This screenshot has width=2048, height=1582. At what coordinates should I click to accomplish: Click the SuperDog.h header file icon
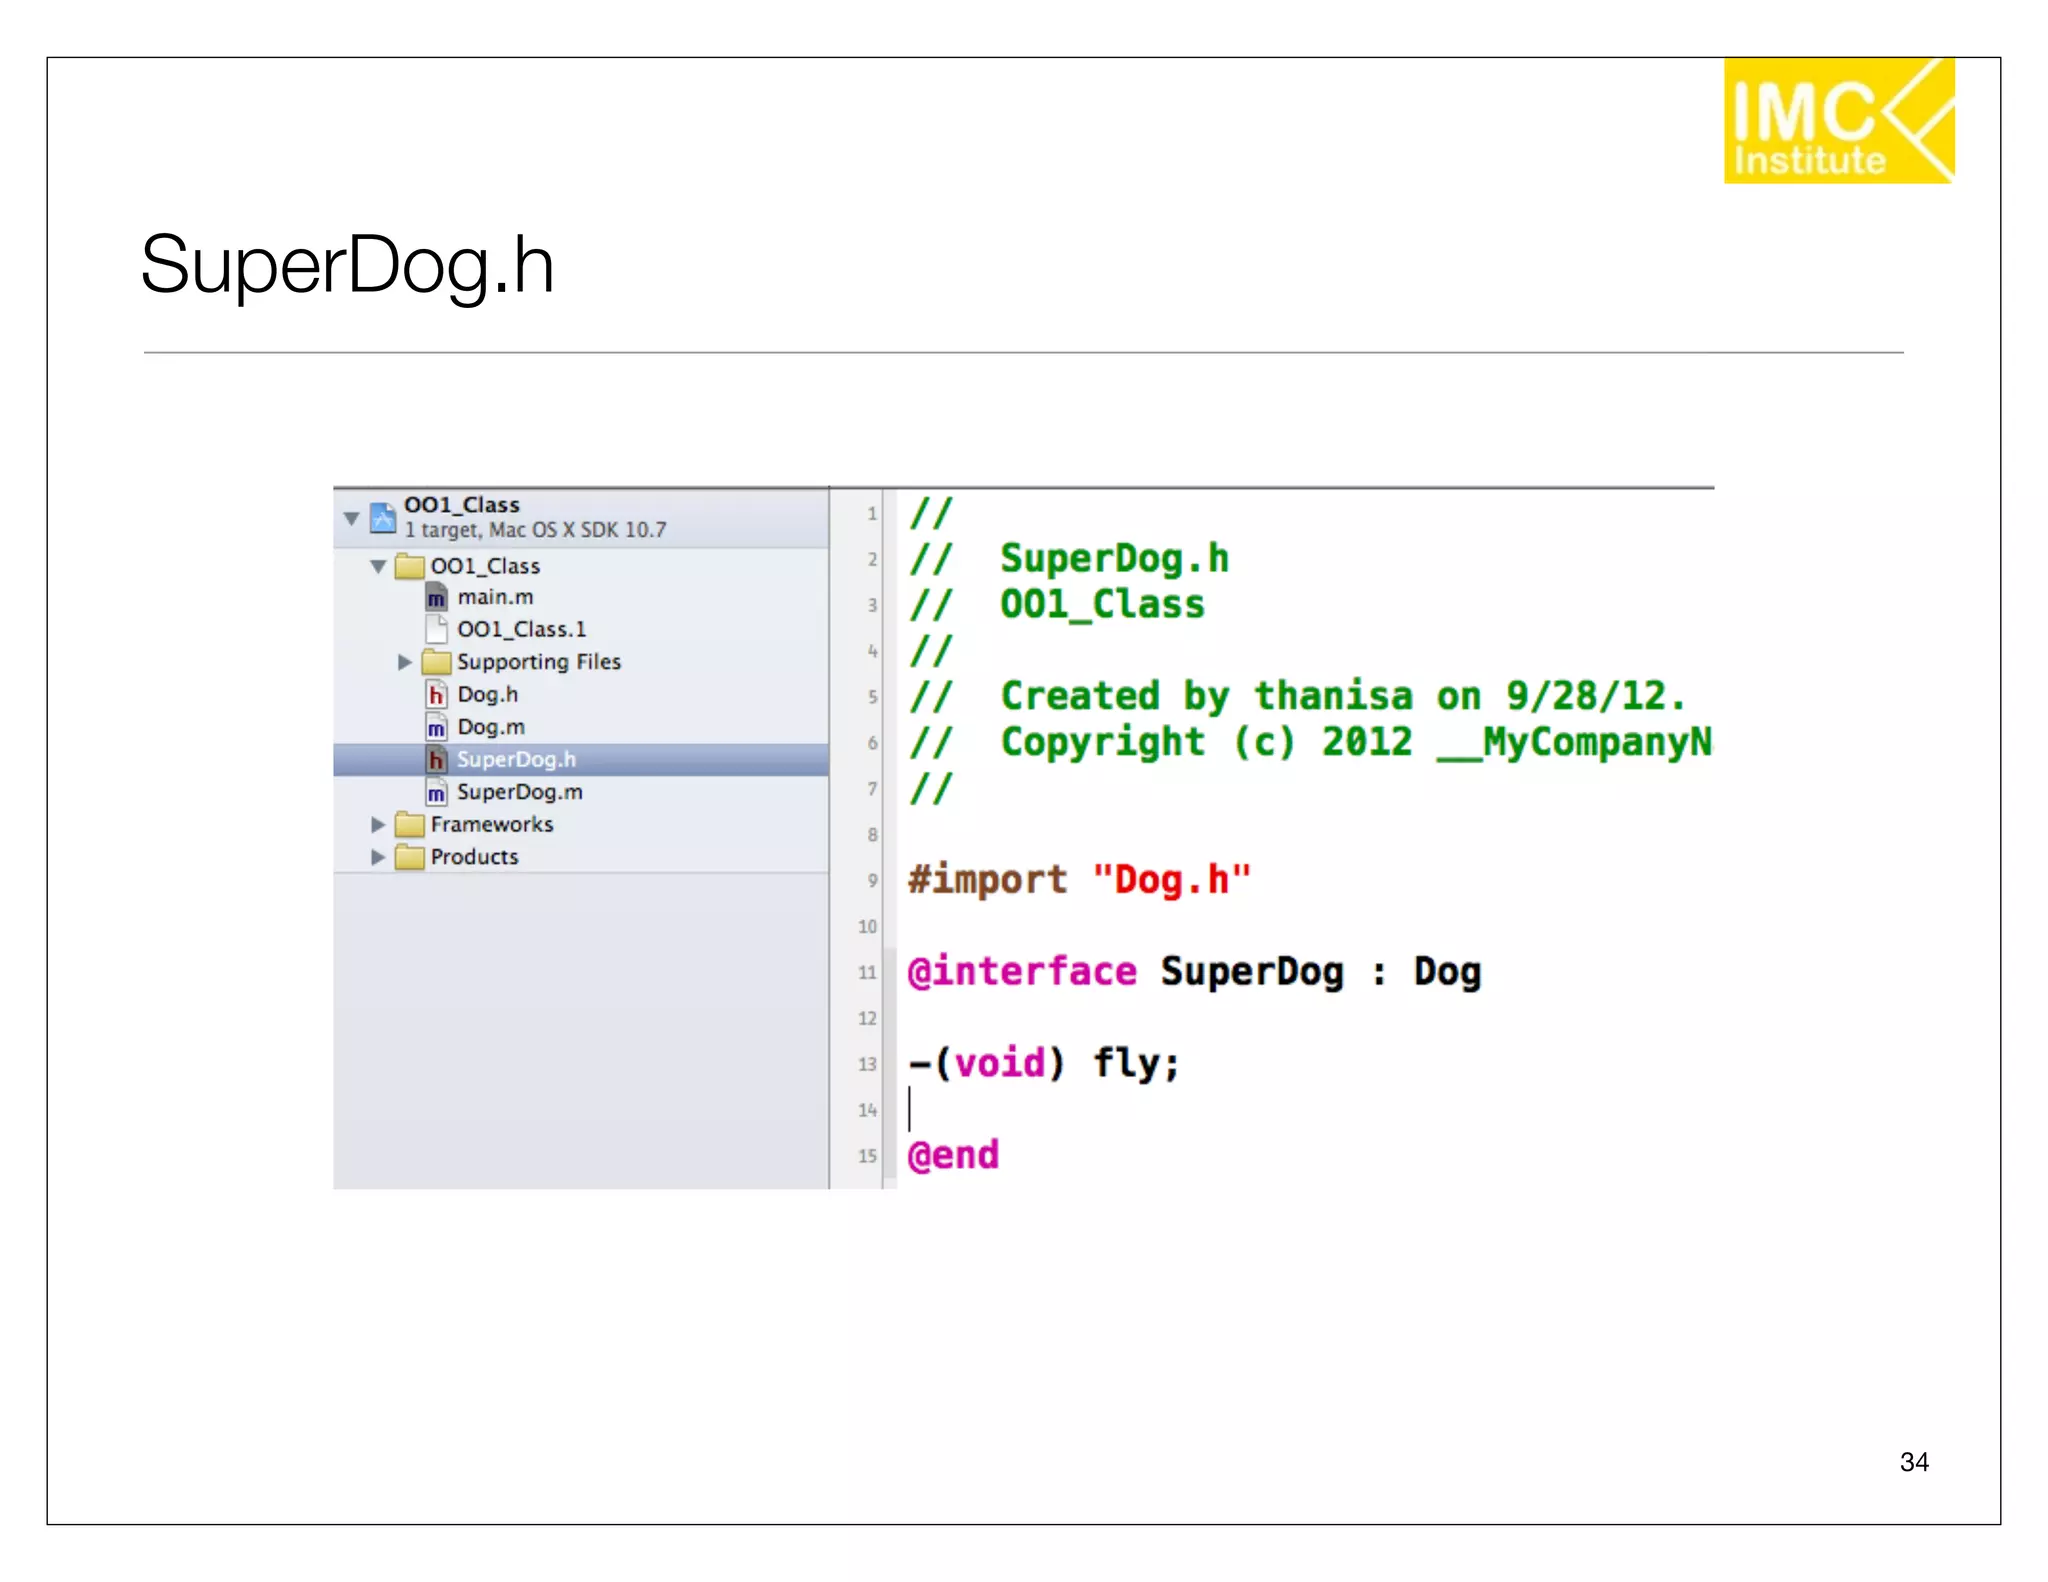[436, 759]
